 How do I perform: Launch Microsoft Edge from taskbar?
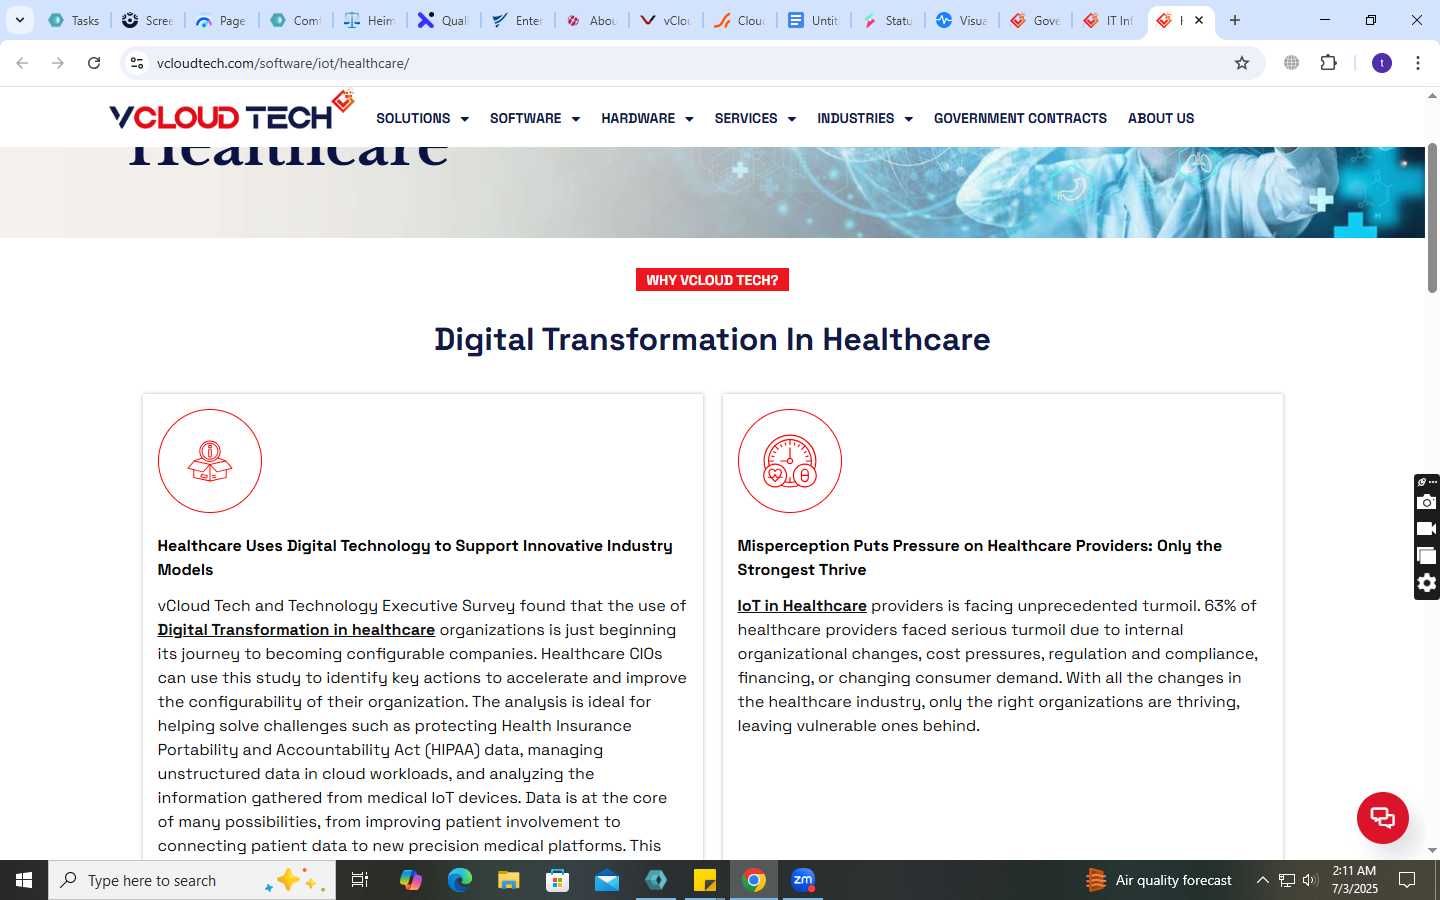tap(459, 880)
